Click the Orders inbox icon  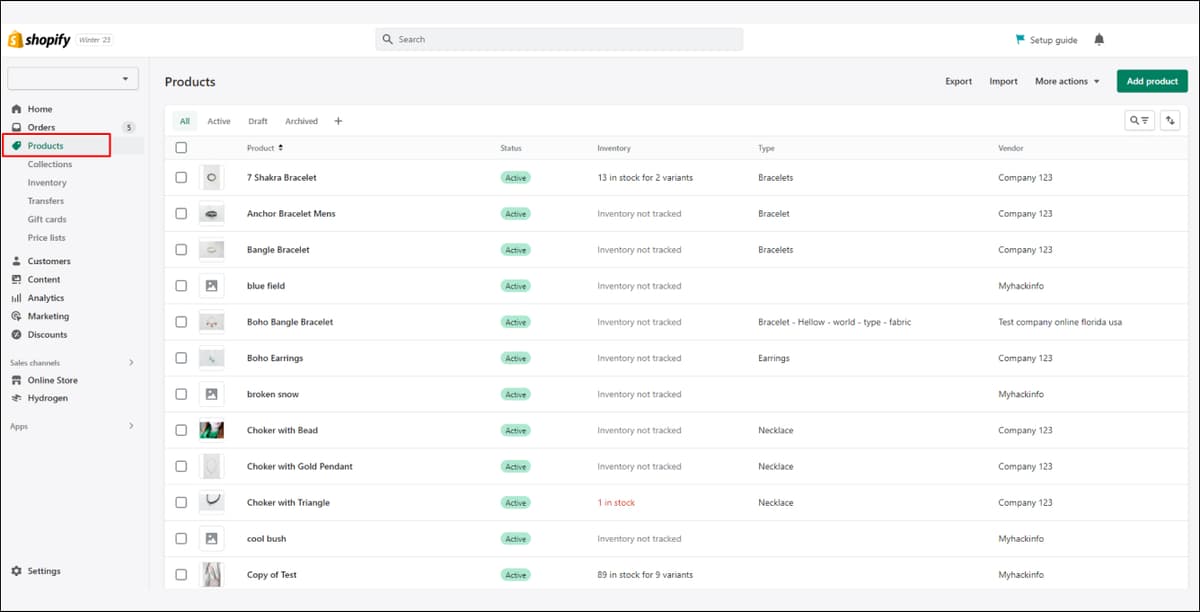pos(16,127)
